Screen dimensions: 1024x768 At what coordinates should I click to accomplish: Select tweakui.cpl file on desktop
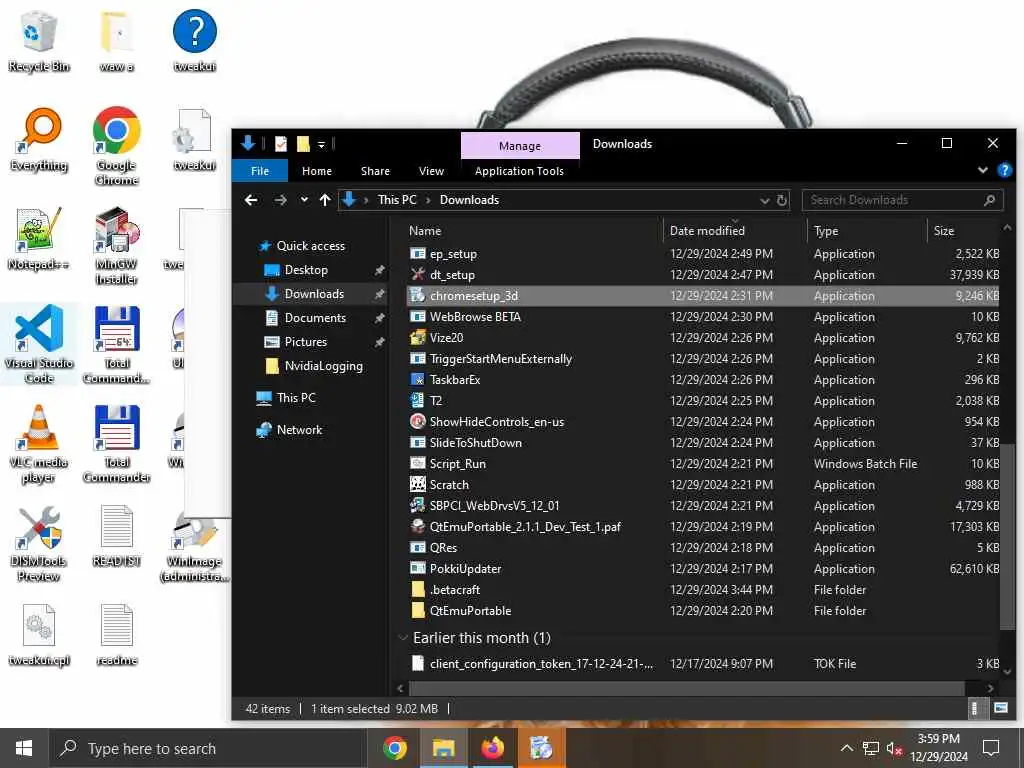(x=39, y=635)
